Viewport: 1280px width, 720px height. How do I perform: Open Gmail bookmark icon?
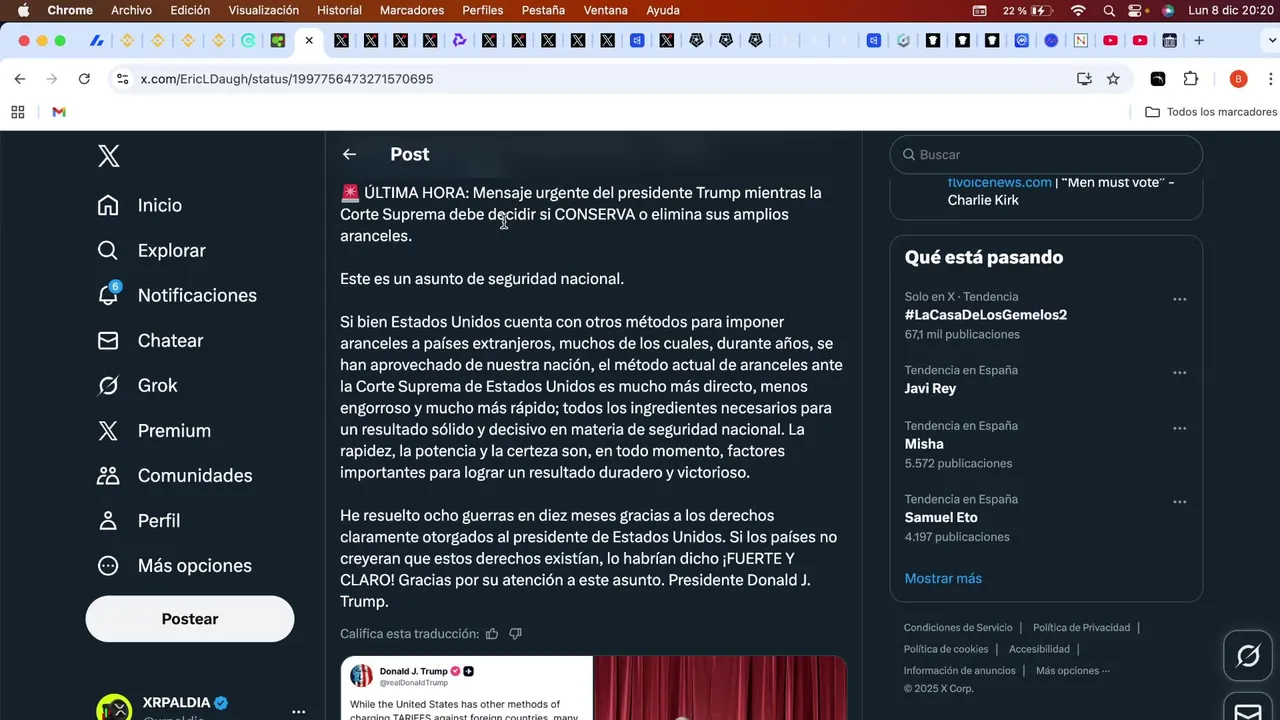pos(59,112)
